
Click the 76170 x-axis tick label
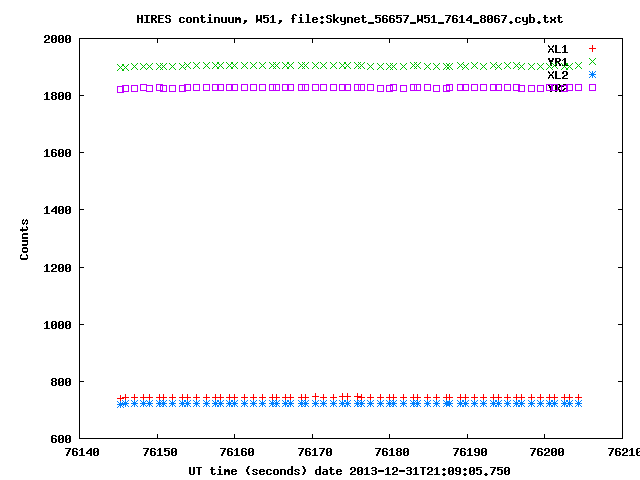[x=315, y=452]
